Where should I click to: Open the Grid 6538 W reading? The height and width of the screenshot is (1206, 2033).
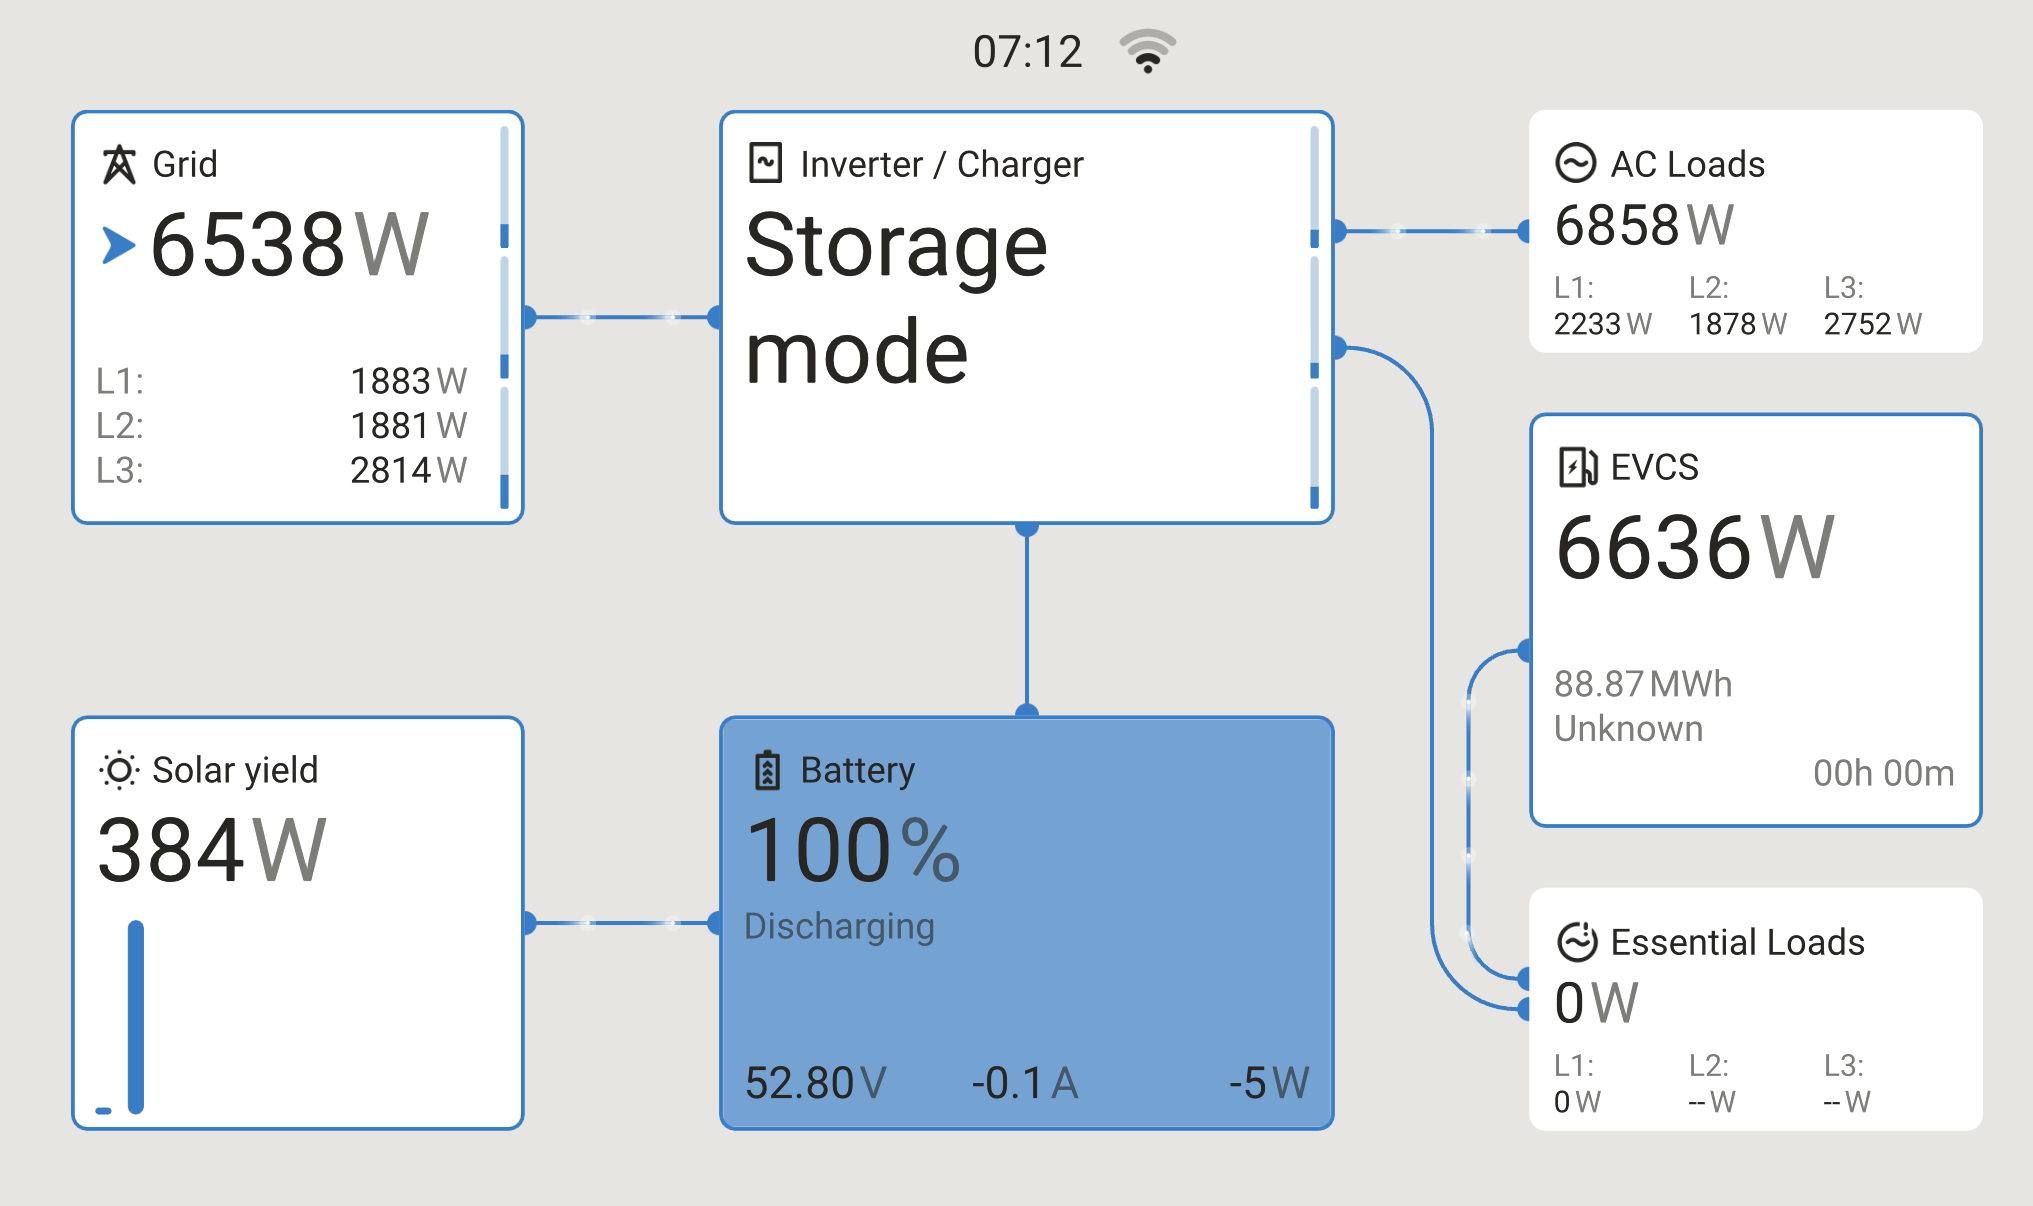tap(289, 245)
